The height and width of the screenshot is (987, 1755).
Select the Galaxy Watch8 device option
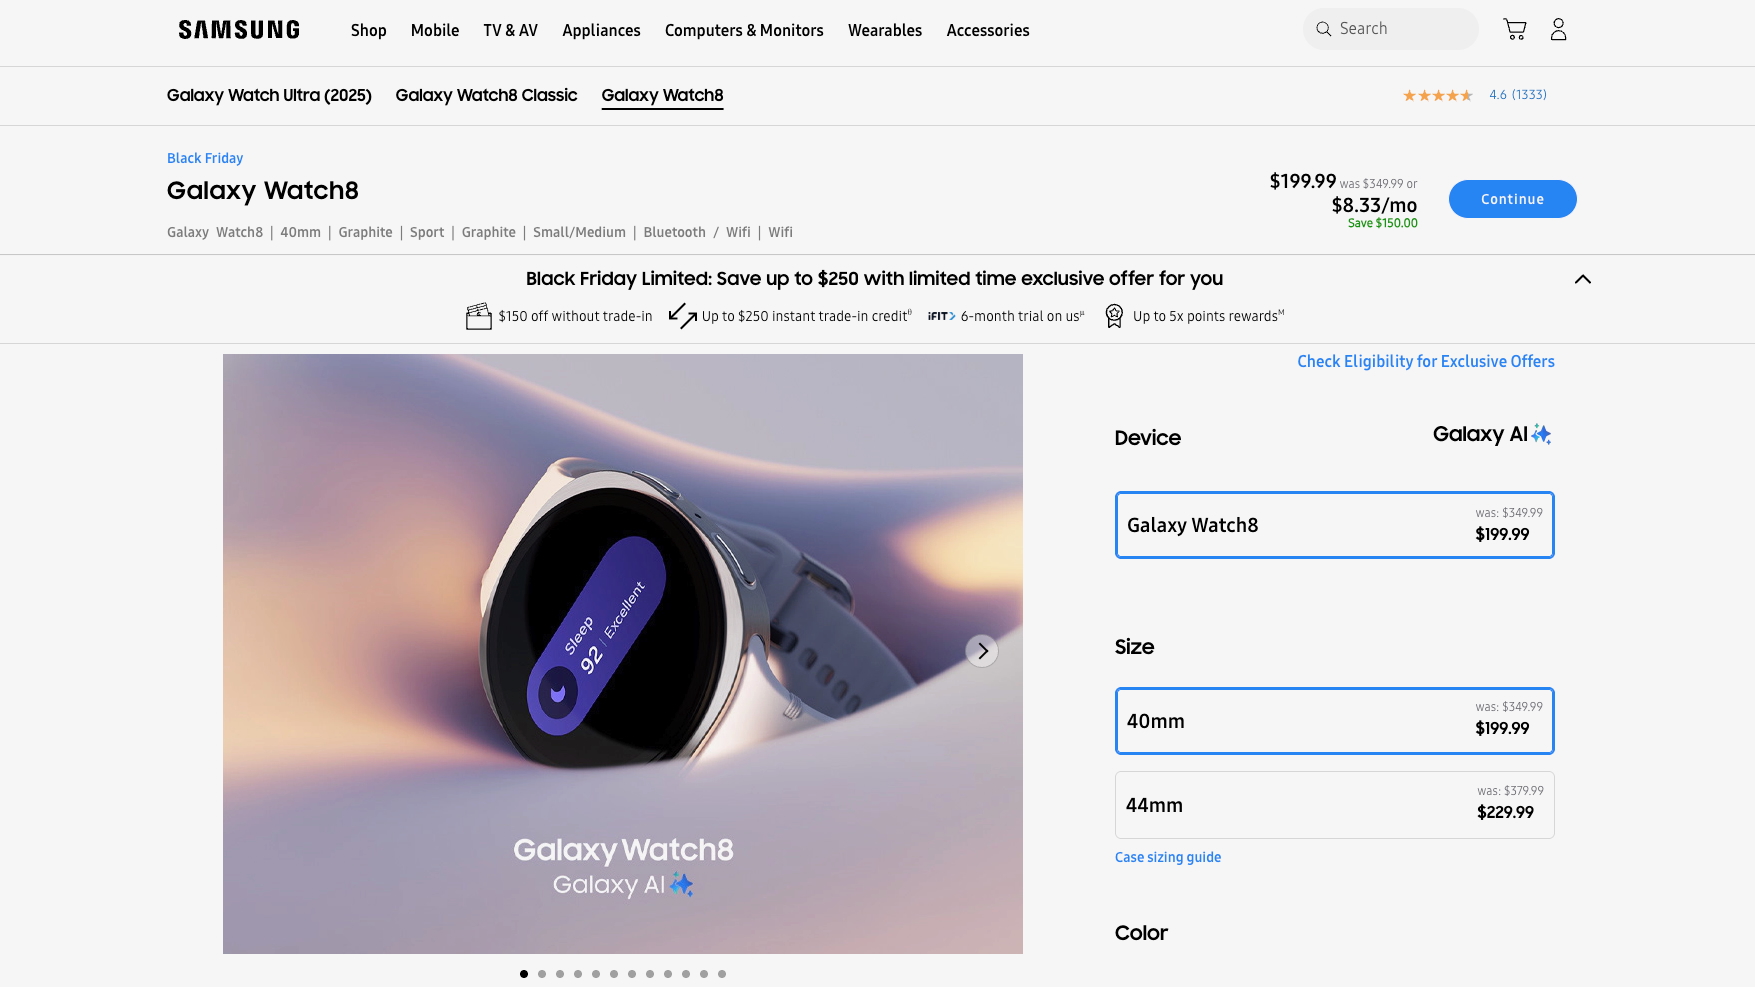(1334, 525)
